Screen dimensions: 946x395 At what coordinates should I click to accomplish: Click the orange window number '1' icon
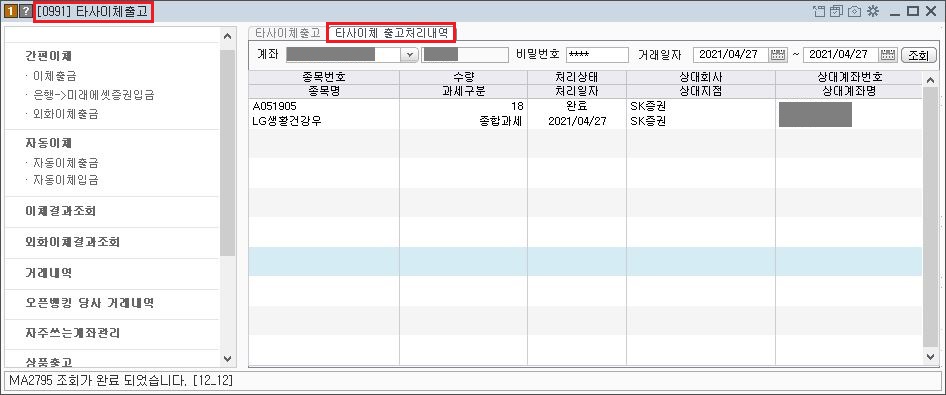click(x=10, y=11)
